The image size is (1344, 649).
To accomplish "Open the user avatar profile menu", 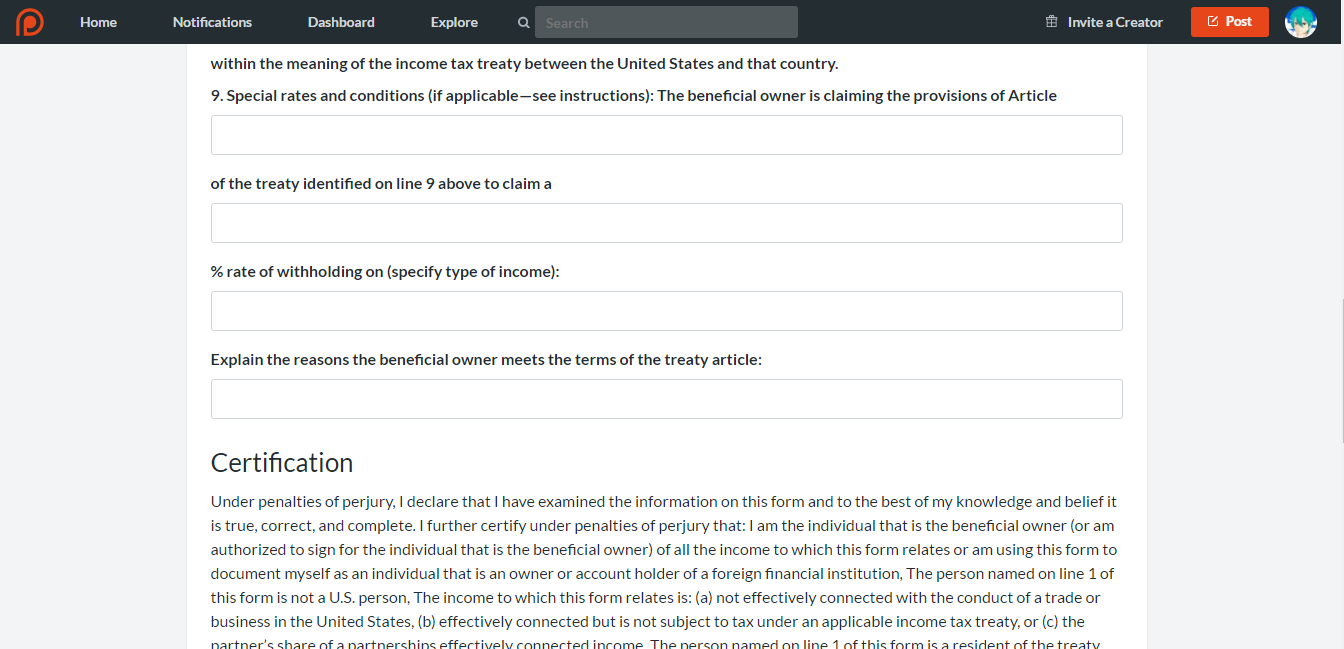I will pos(1300,22).
